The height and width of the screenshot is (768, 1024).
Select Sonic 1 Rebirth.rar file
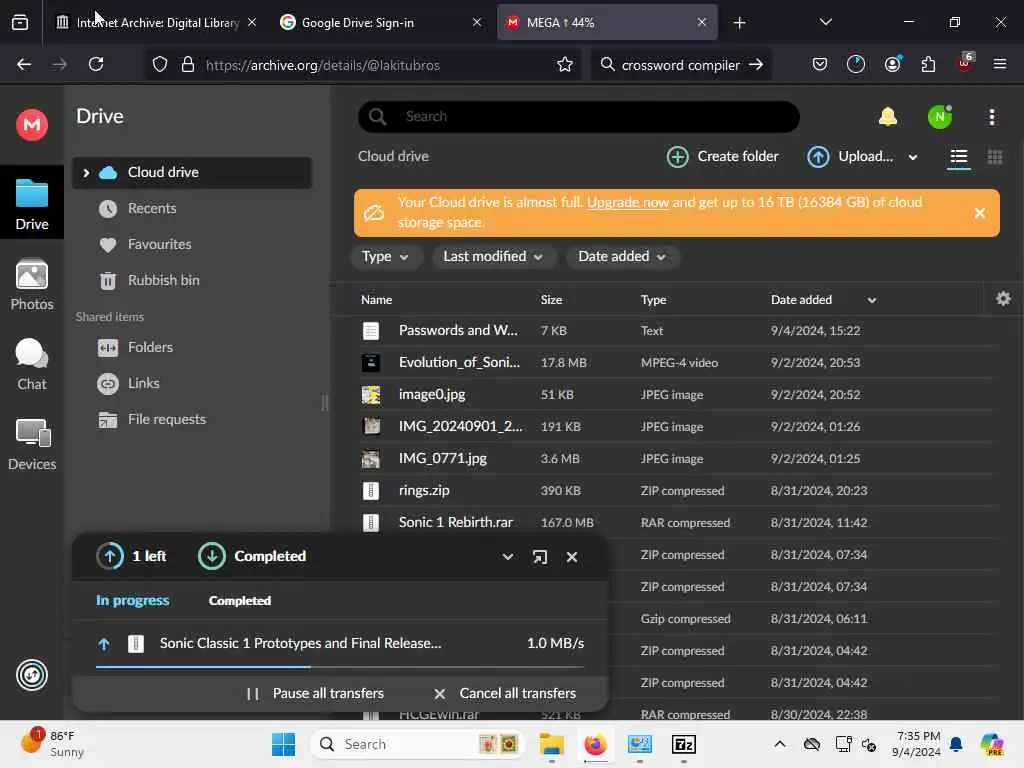(666, 522)
